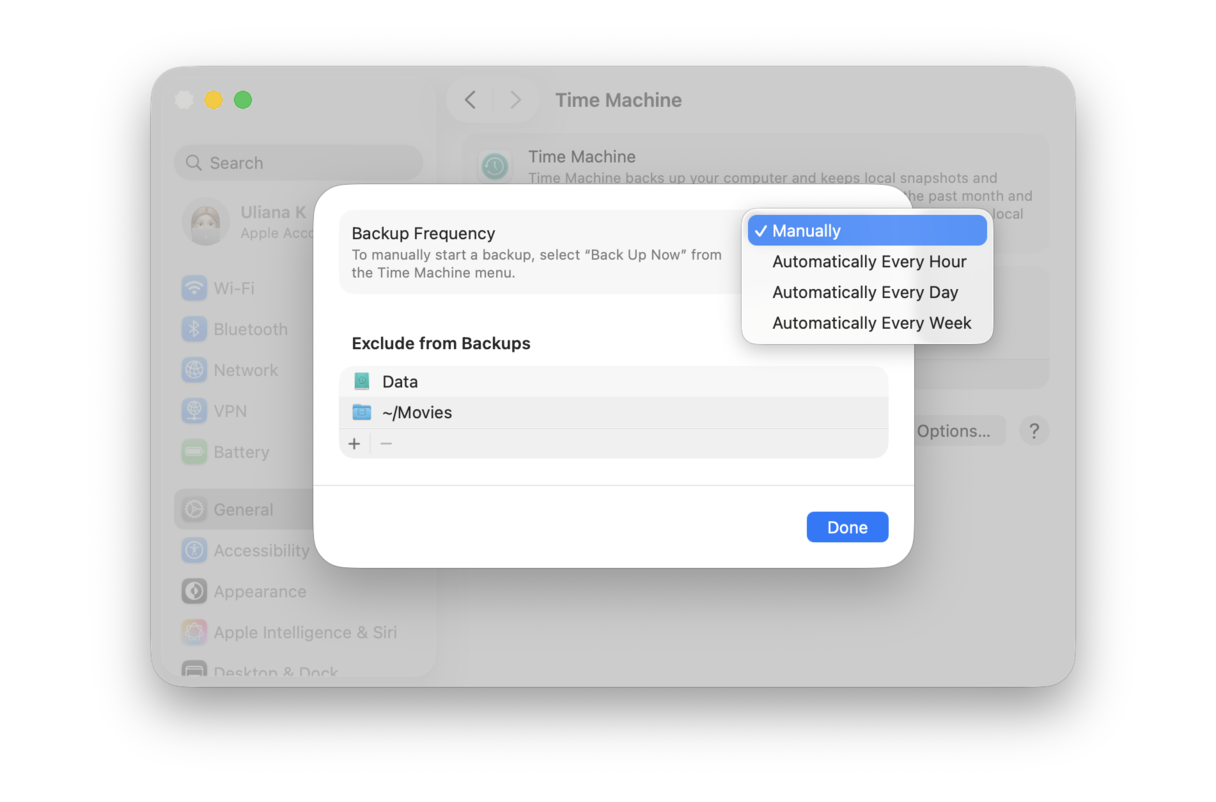Click the Network sidebar icon

coord(193,370)
